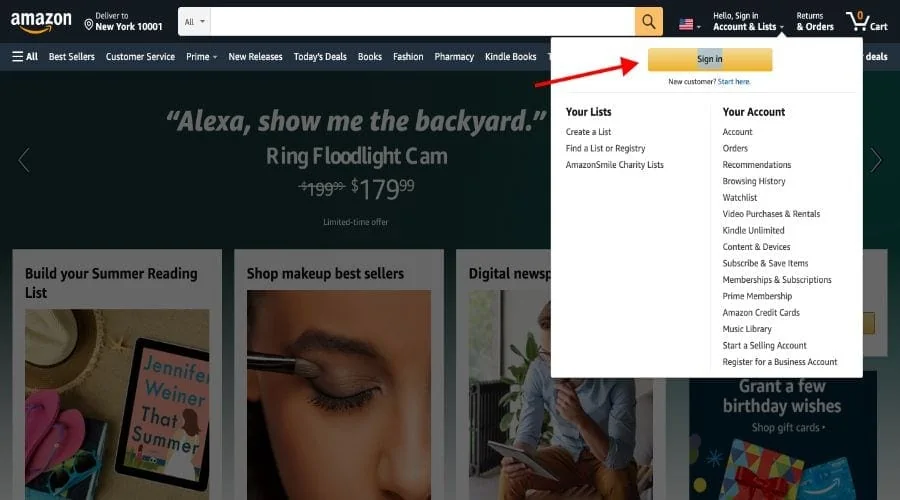Open Amazon Credit Cards link
900x500 pixels.
coord(761,313)
